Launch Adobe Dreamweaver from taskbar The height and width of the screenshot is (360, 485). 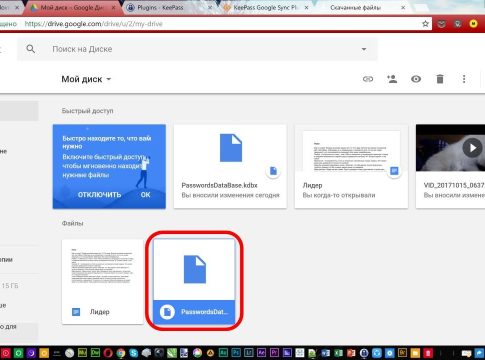95,353
